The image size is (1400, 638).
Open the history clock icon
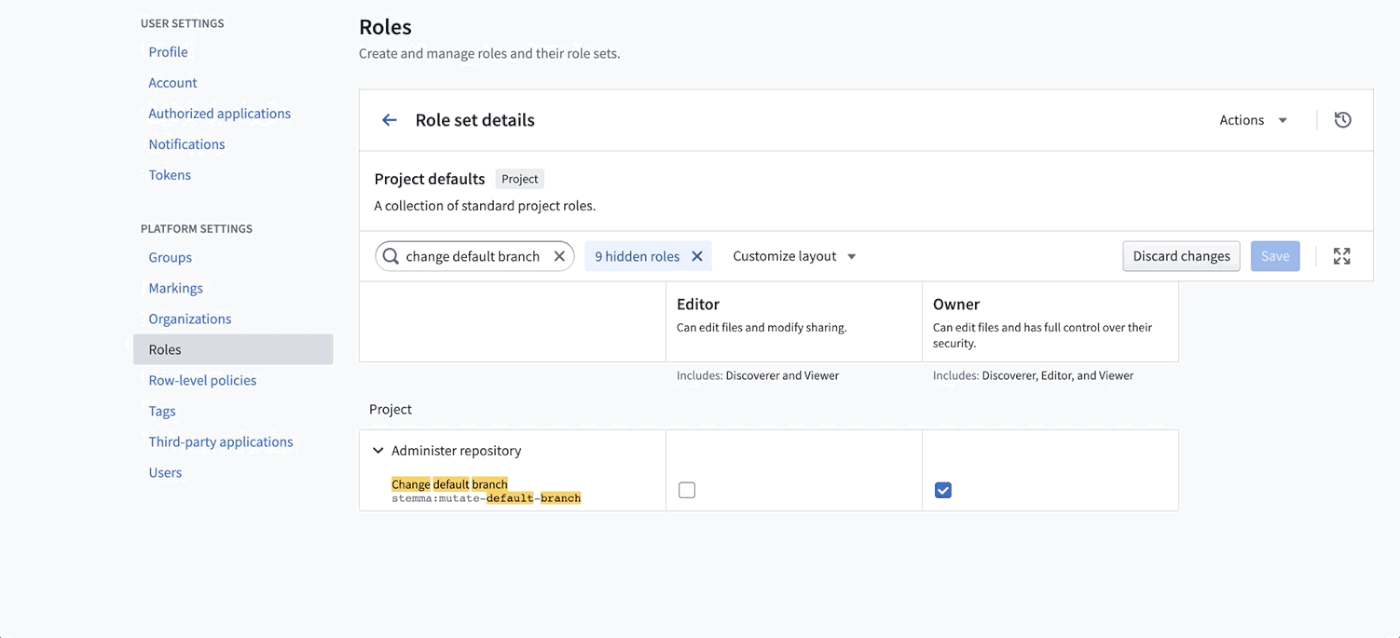coord(1343,120)
